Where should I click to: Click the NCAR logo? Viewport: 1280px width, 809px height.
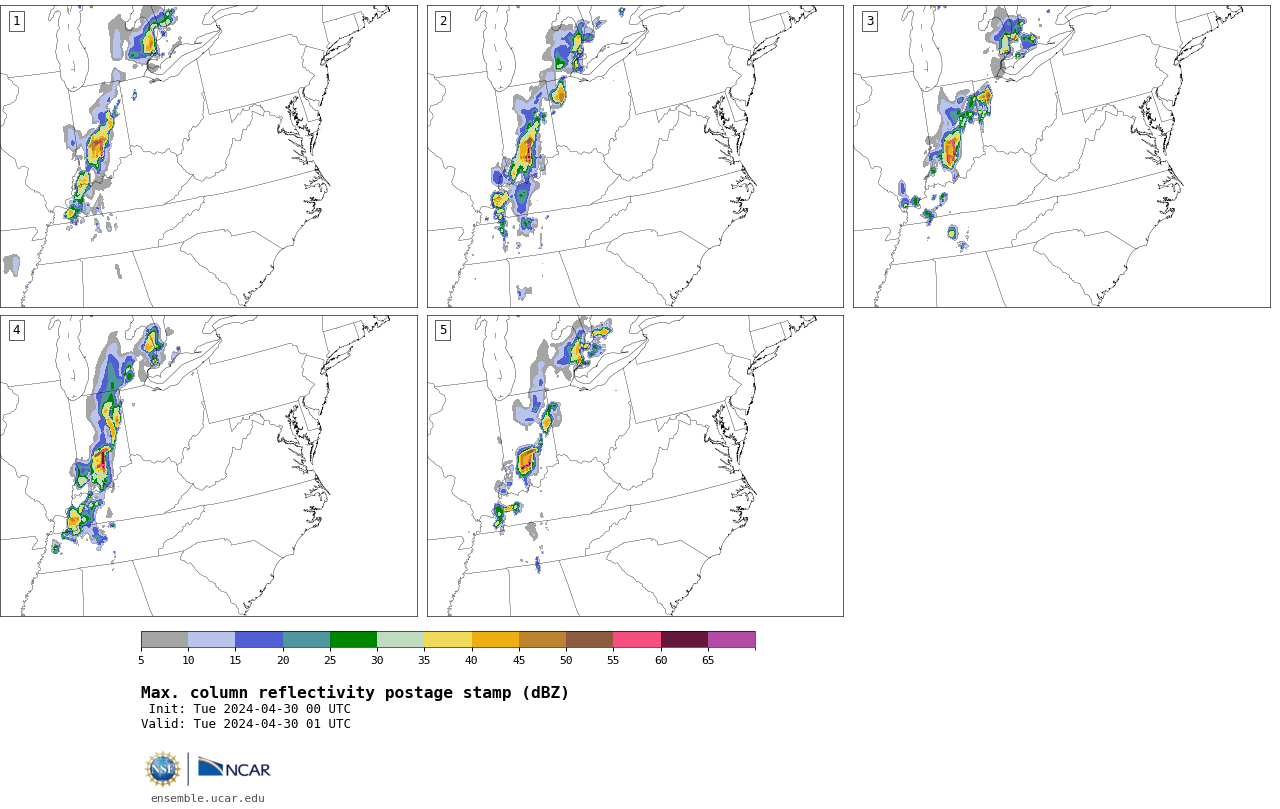[x=234, y=768]
